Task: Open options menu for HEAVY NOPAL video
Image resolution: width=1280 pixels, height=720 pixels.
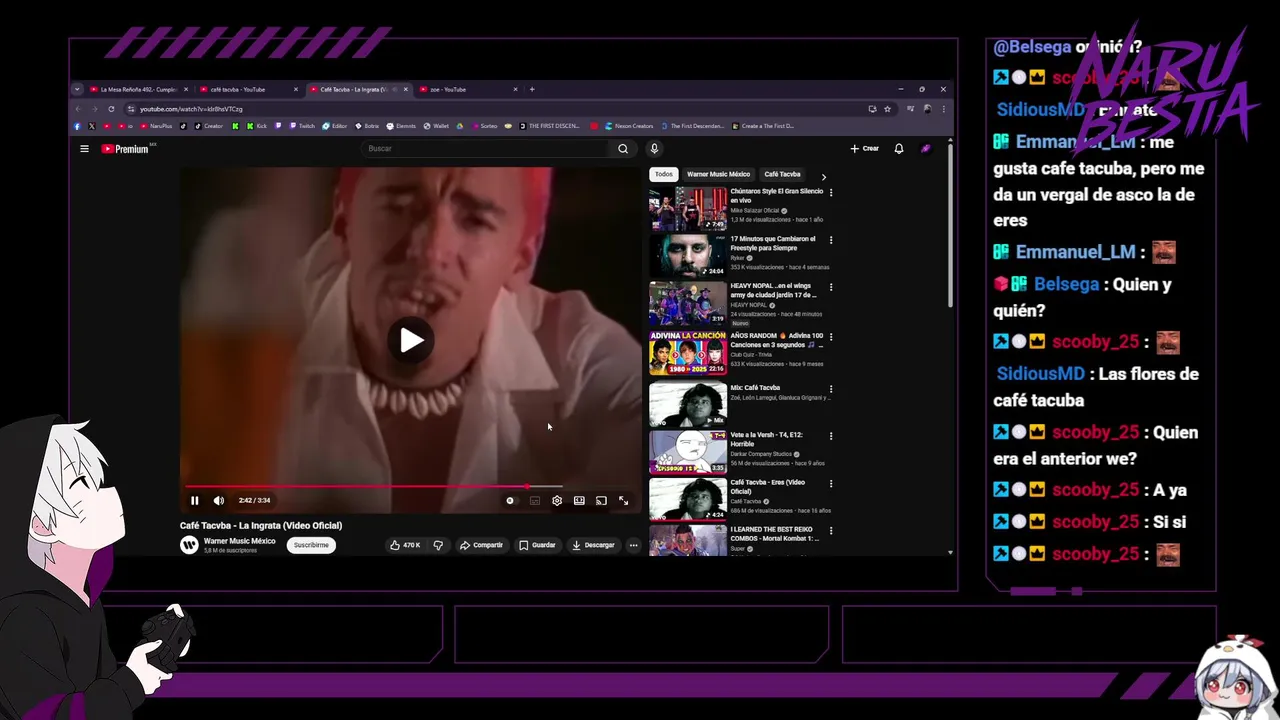Action: (x=831, y=287)
